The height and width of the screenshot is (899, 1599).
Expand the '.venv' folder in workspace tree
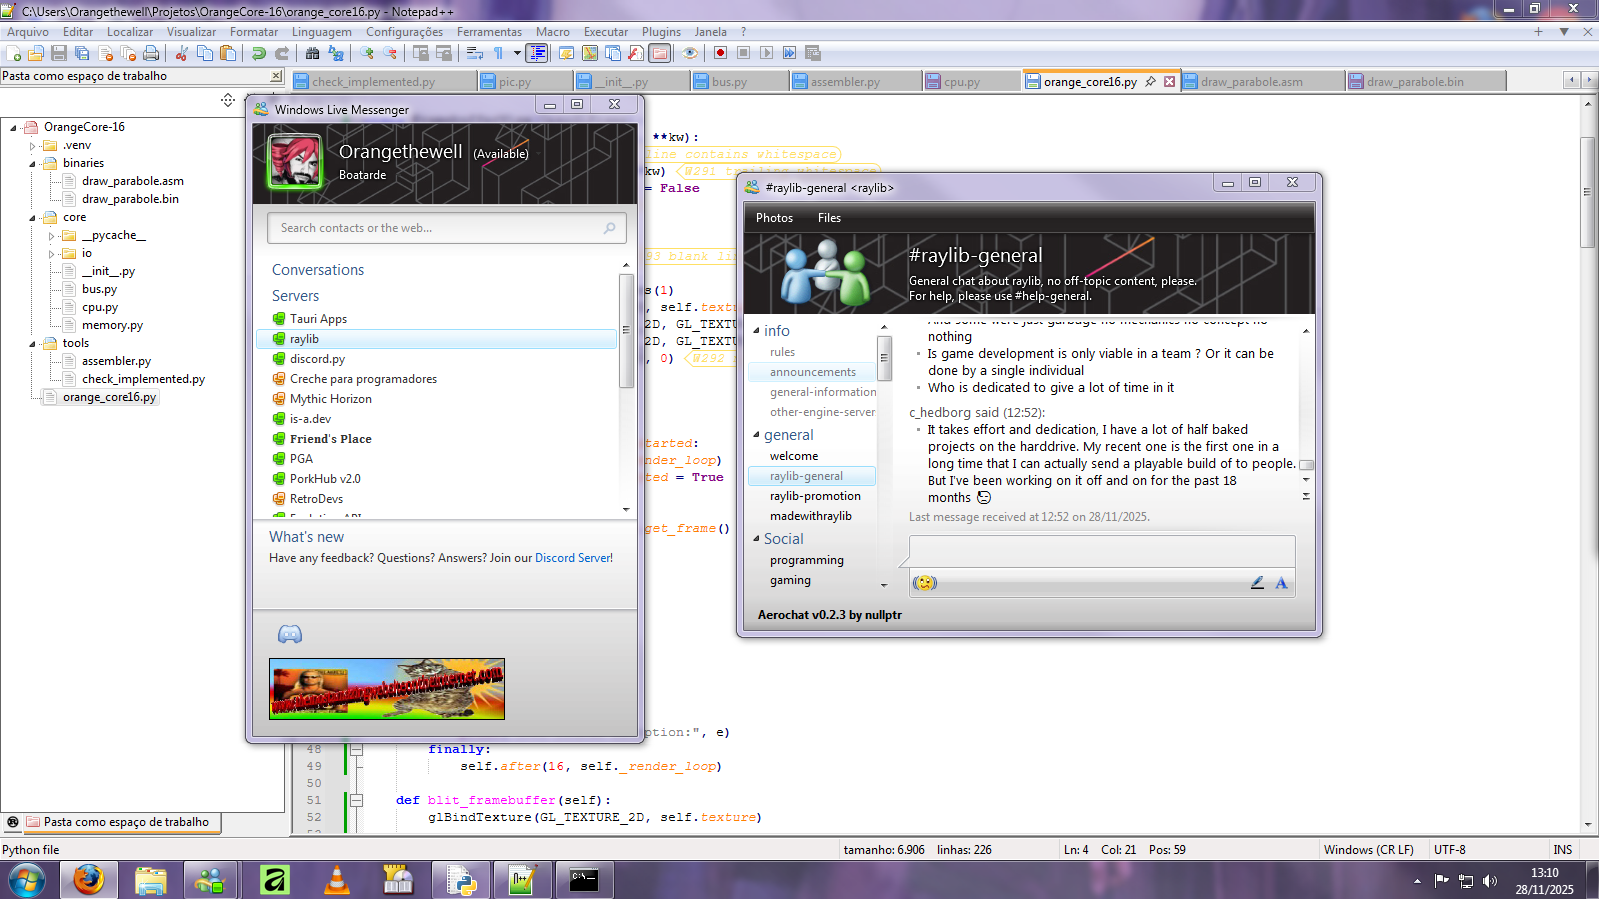(x=33, y=145)
